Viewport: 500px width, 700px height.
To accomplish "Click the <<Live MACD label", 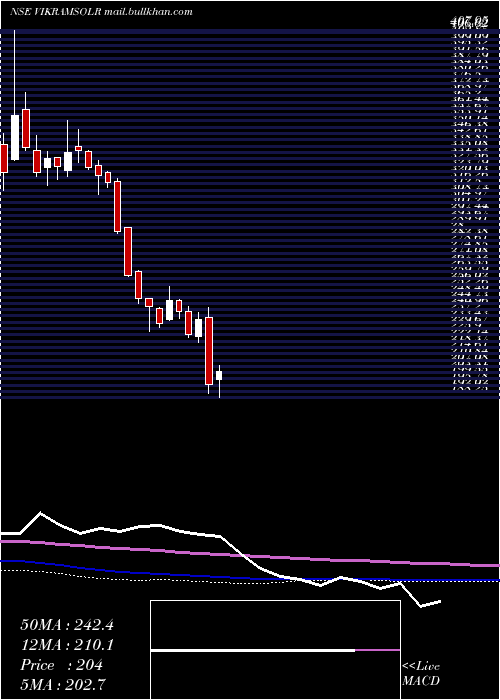I will pos(421,674).
